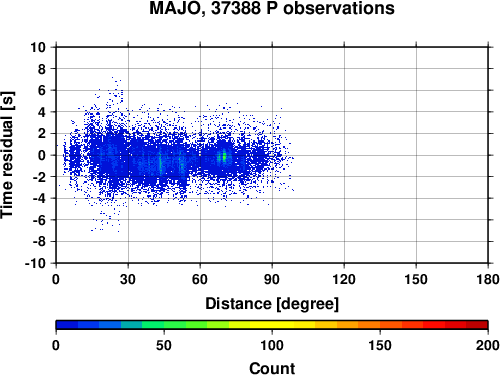Click the x-axis tick label '120'
Screen dimensions: 500x375
(344, 279)
